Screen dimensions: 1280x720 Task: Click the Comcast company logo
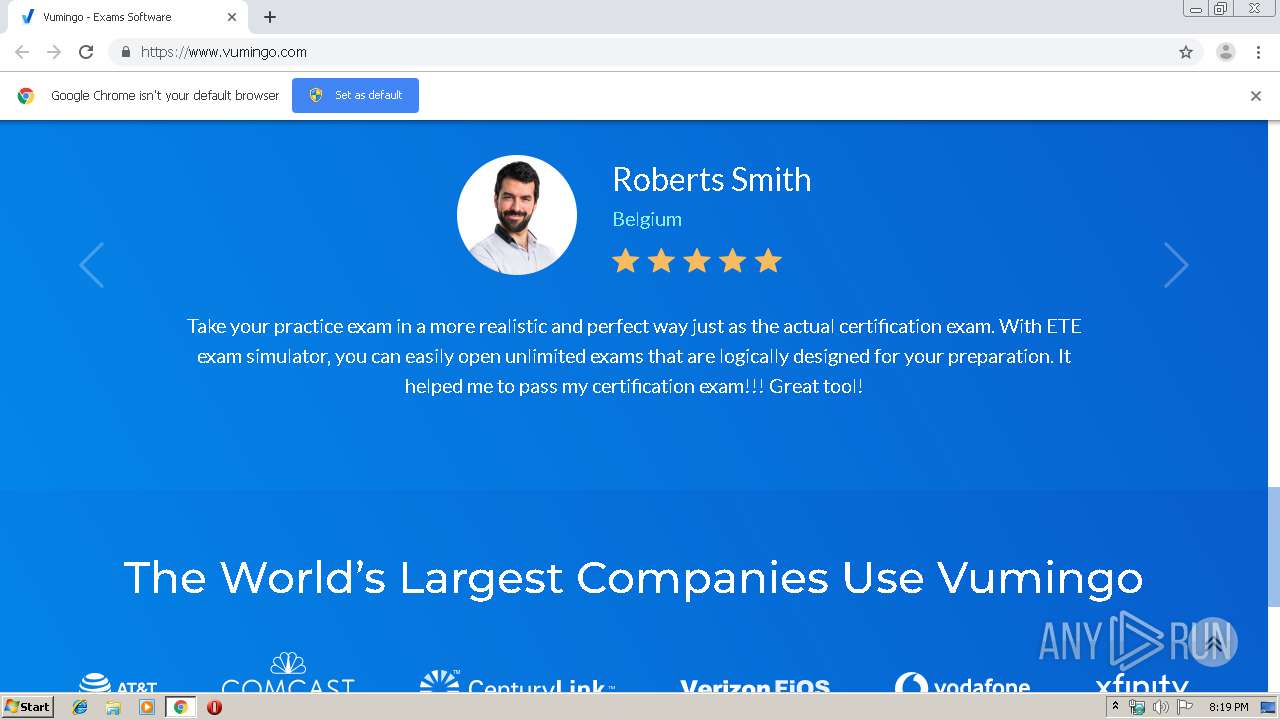pyautogui.click(x=288, y=674)
